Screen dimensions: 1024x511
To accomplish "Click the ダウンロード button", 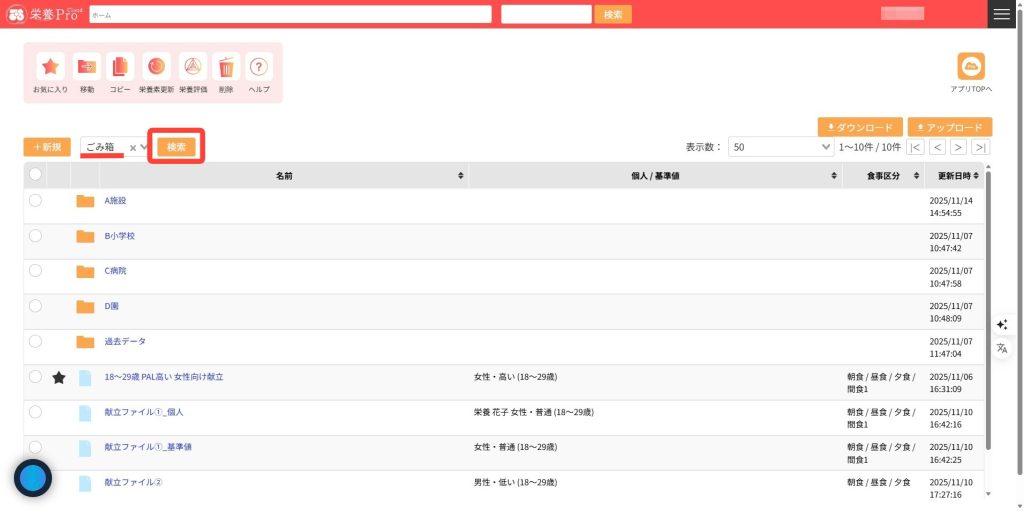I will click(858, 128).
